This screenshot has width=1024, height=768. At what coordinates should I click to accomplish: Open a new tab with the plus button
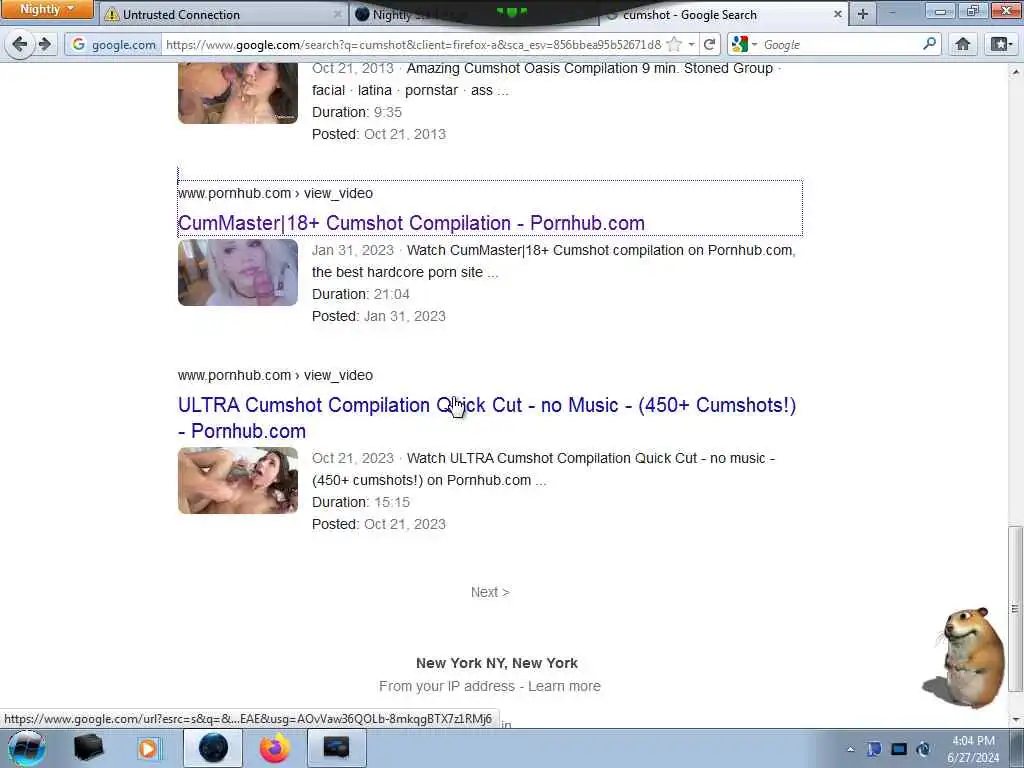pyautogui.click(x=863, y=14)
